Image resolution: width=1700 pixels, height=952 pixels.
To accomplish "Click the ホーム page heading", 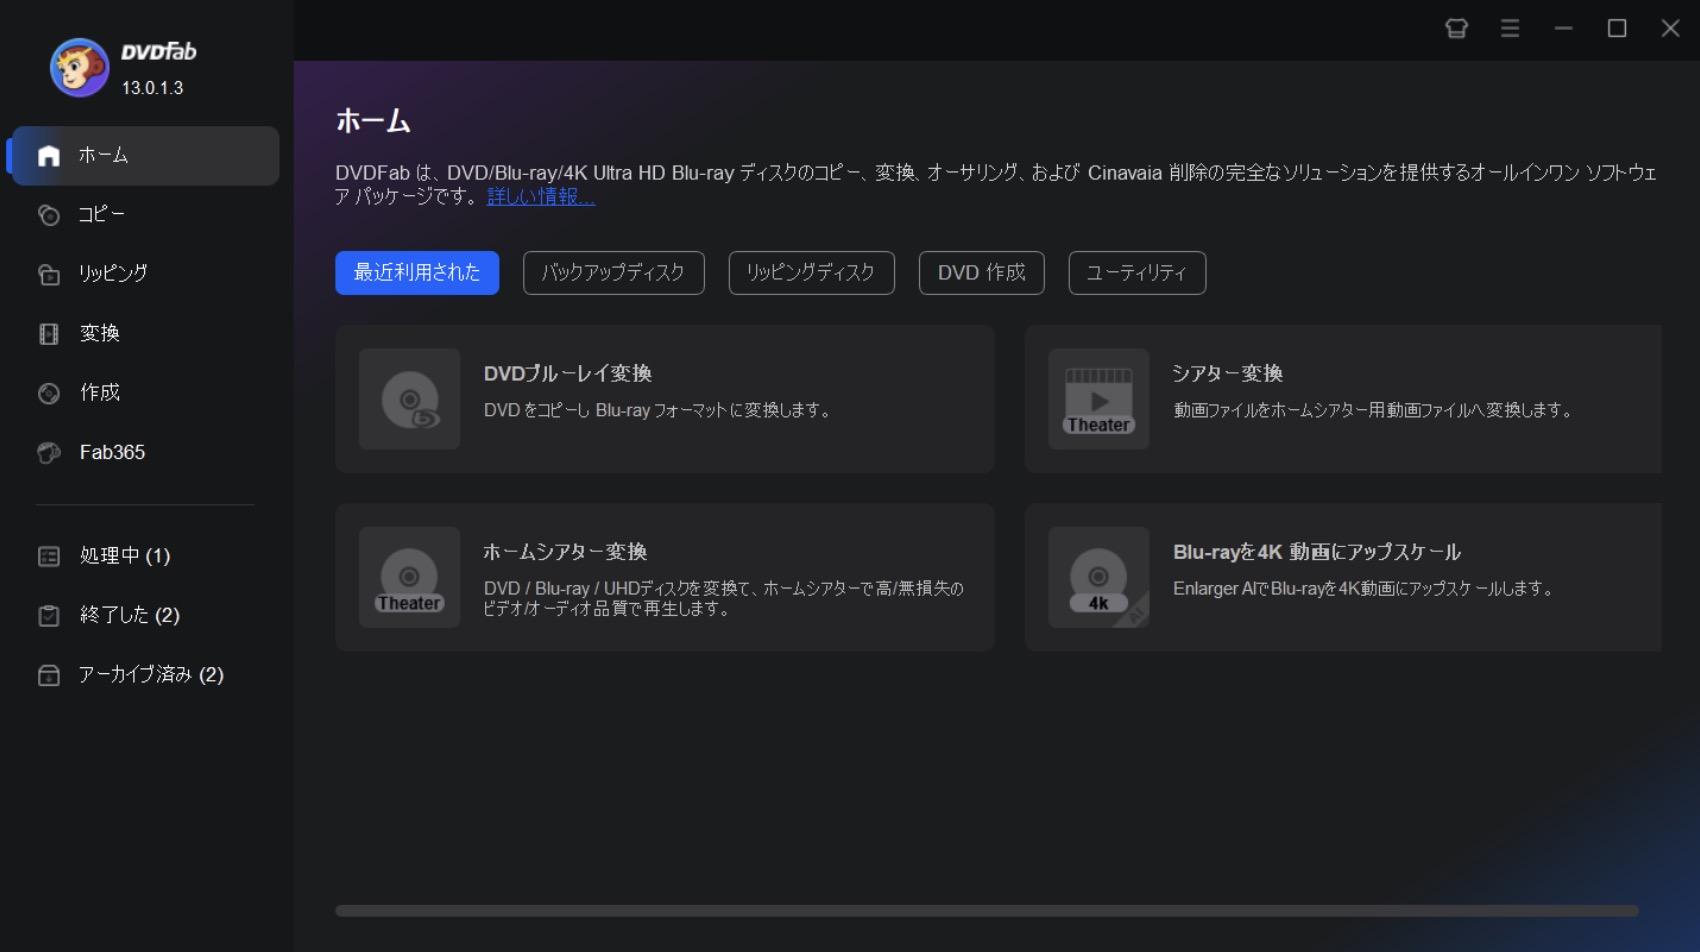I will [x=373, y=122].
